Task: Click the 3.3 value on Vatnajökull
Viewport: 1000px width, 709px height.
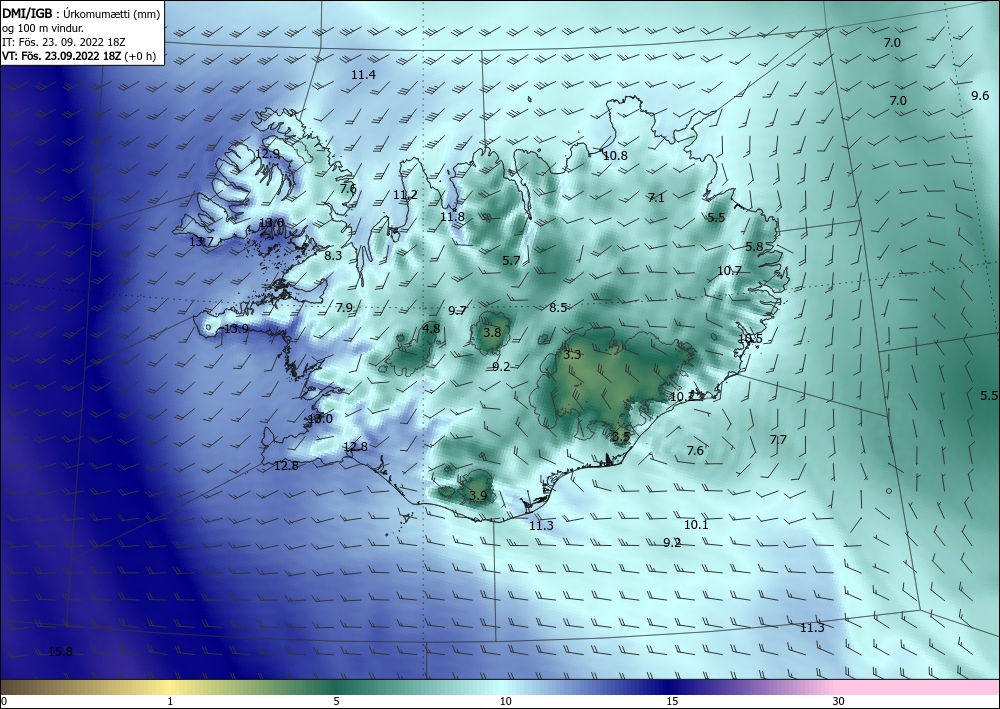Action: pyautogui.click(x=572, y=354)
